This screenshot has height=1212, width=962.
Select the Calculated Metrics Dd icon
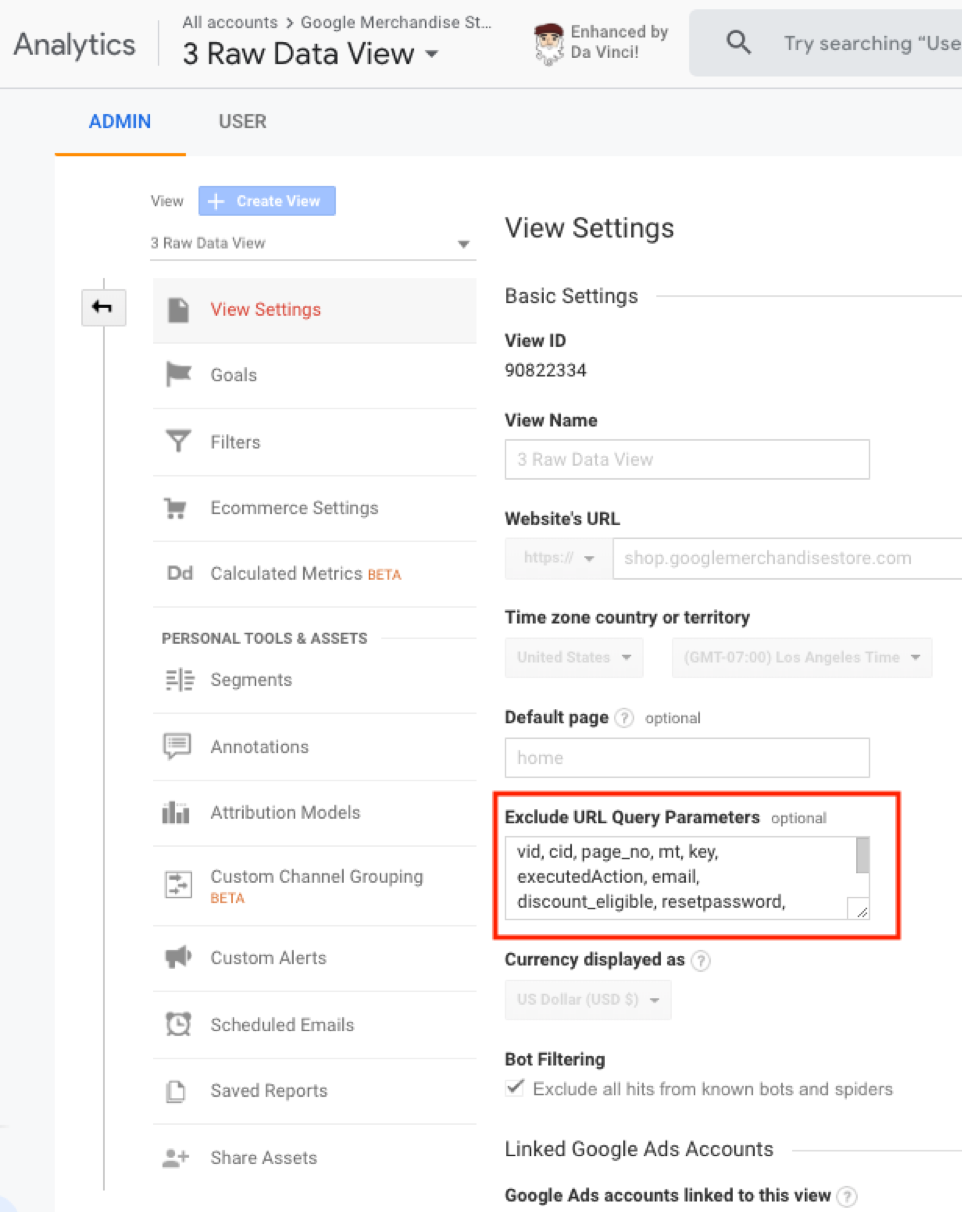[x=179, y=574]
